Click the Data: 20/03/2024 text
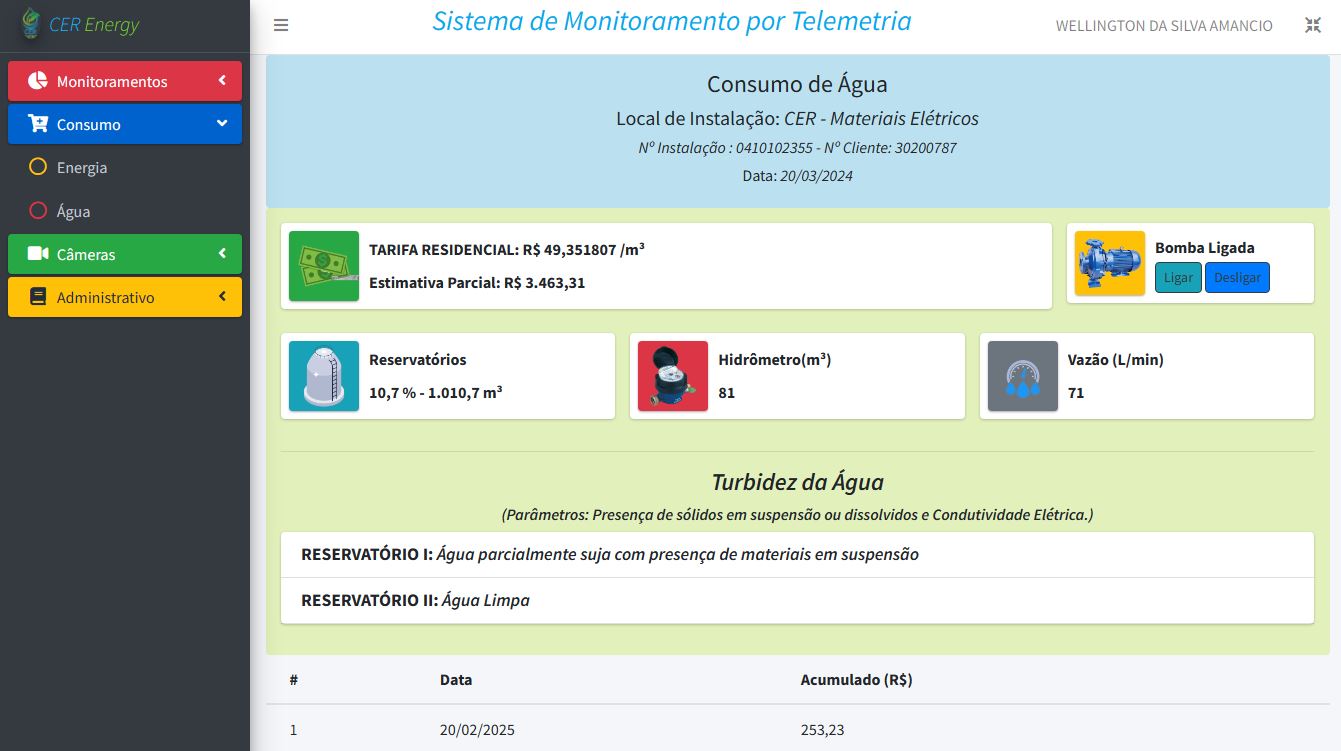 tap(797, 176)
